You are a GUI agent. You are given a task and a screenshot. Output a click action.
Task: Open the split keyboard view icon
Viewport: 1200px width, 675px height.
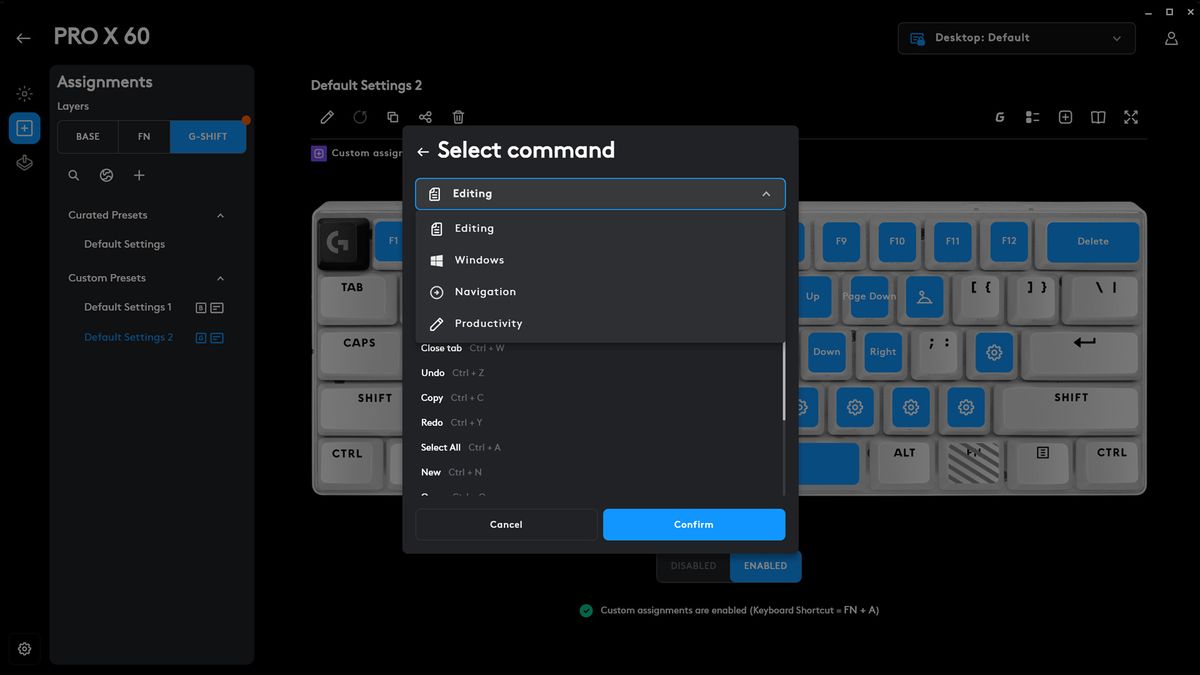(1097, 117)
